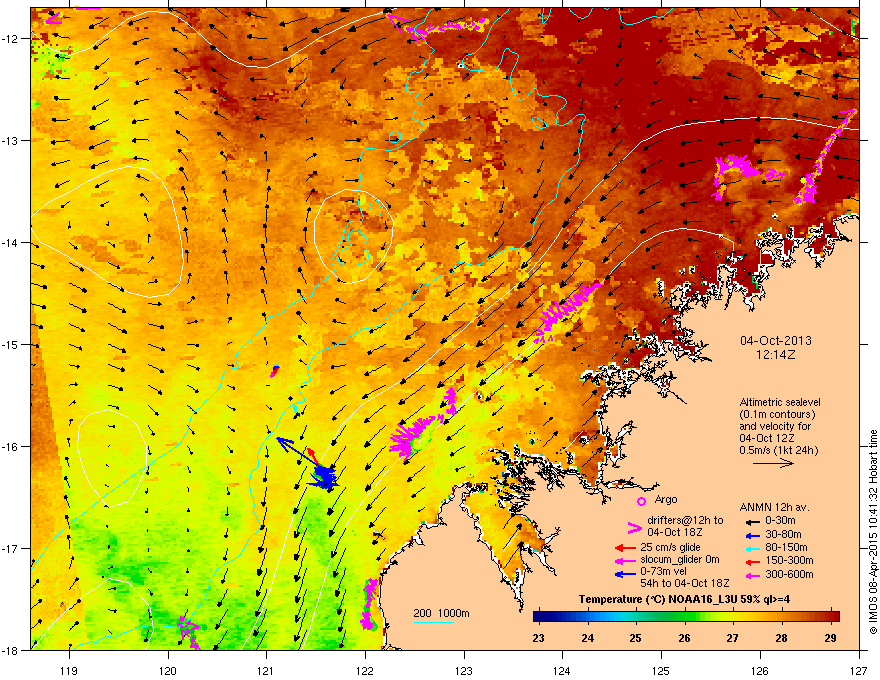
Task: Click the 0.5m/s velocity scale arrow
Action: pyautogui.click(x=773, y=463)
